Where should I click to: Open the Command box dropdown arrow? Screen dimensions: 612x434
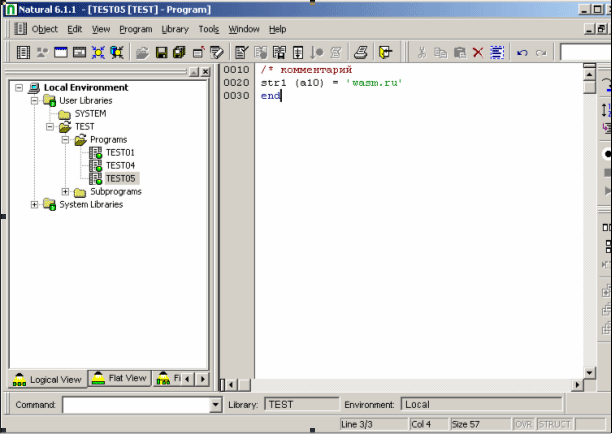click(216, 405)
